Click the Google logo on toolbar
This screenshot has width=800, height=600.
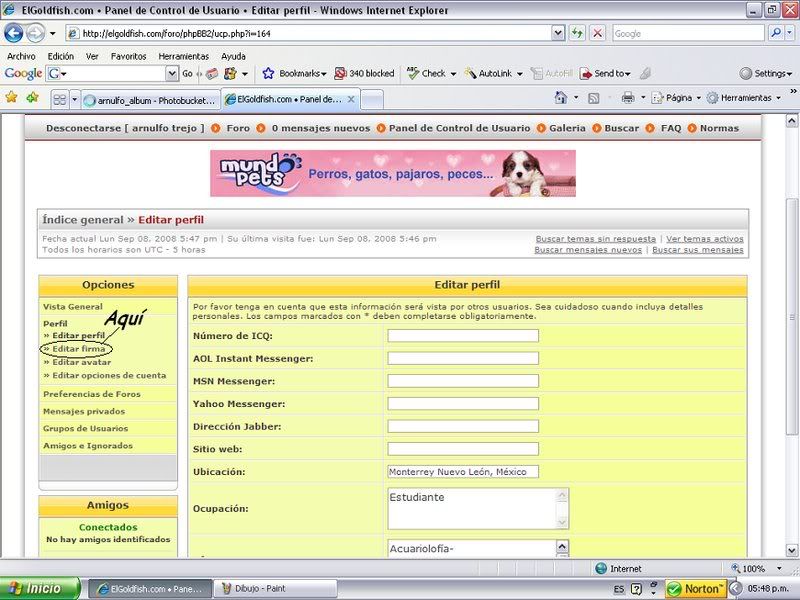tap(23, 73)
